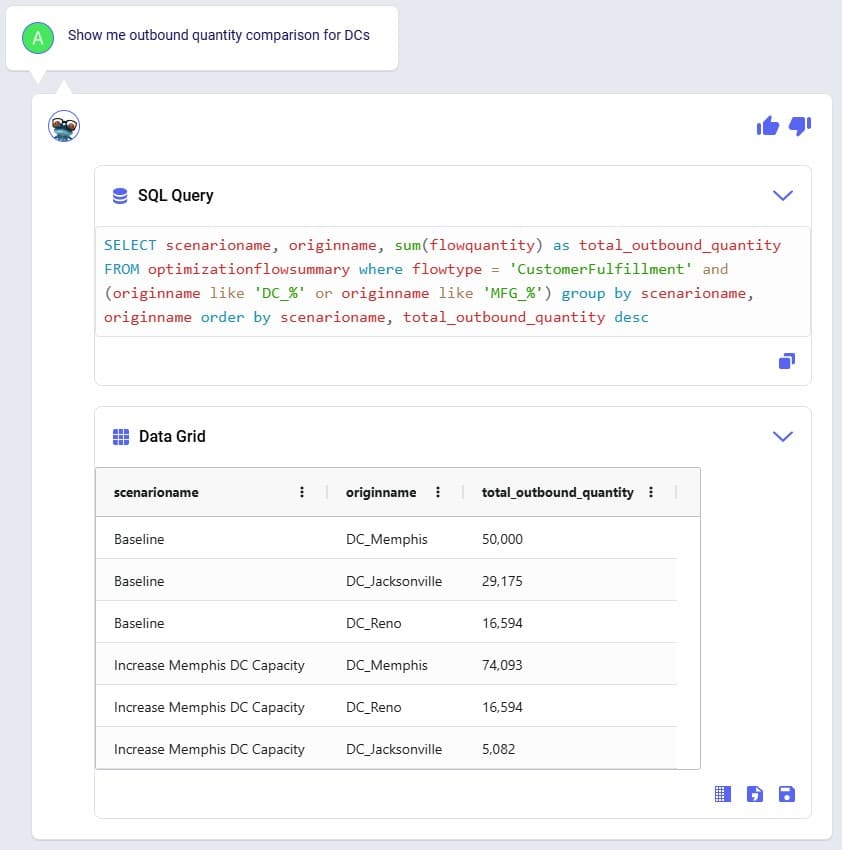Click DC_Jacksonville in the 5,082 row
The height and width of the screenshot is (850, 842).
[394, 749]
